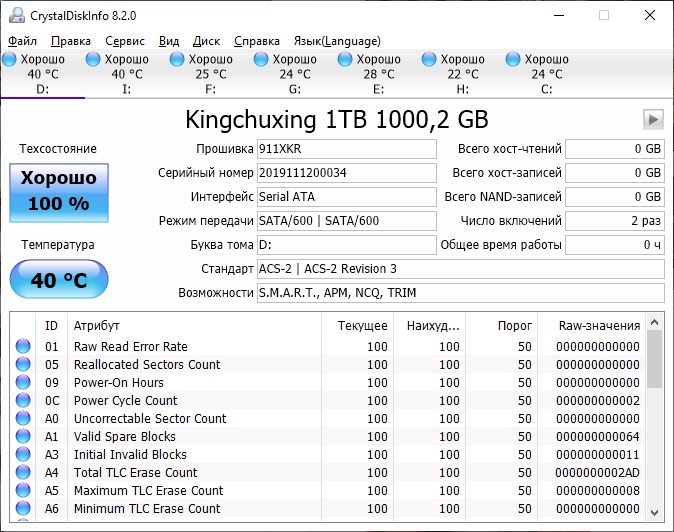
Task: Click status orb for Power Cycle Count
Action: pyautogui.click(x=23, y=400)
